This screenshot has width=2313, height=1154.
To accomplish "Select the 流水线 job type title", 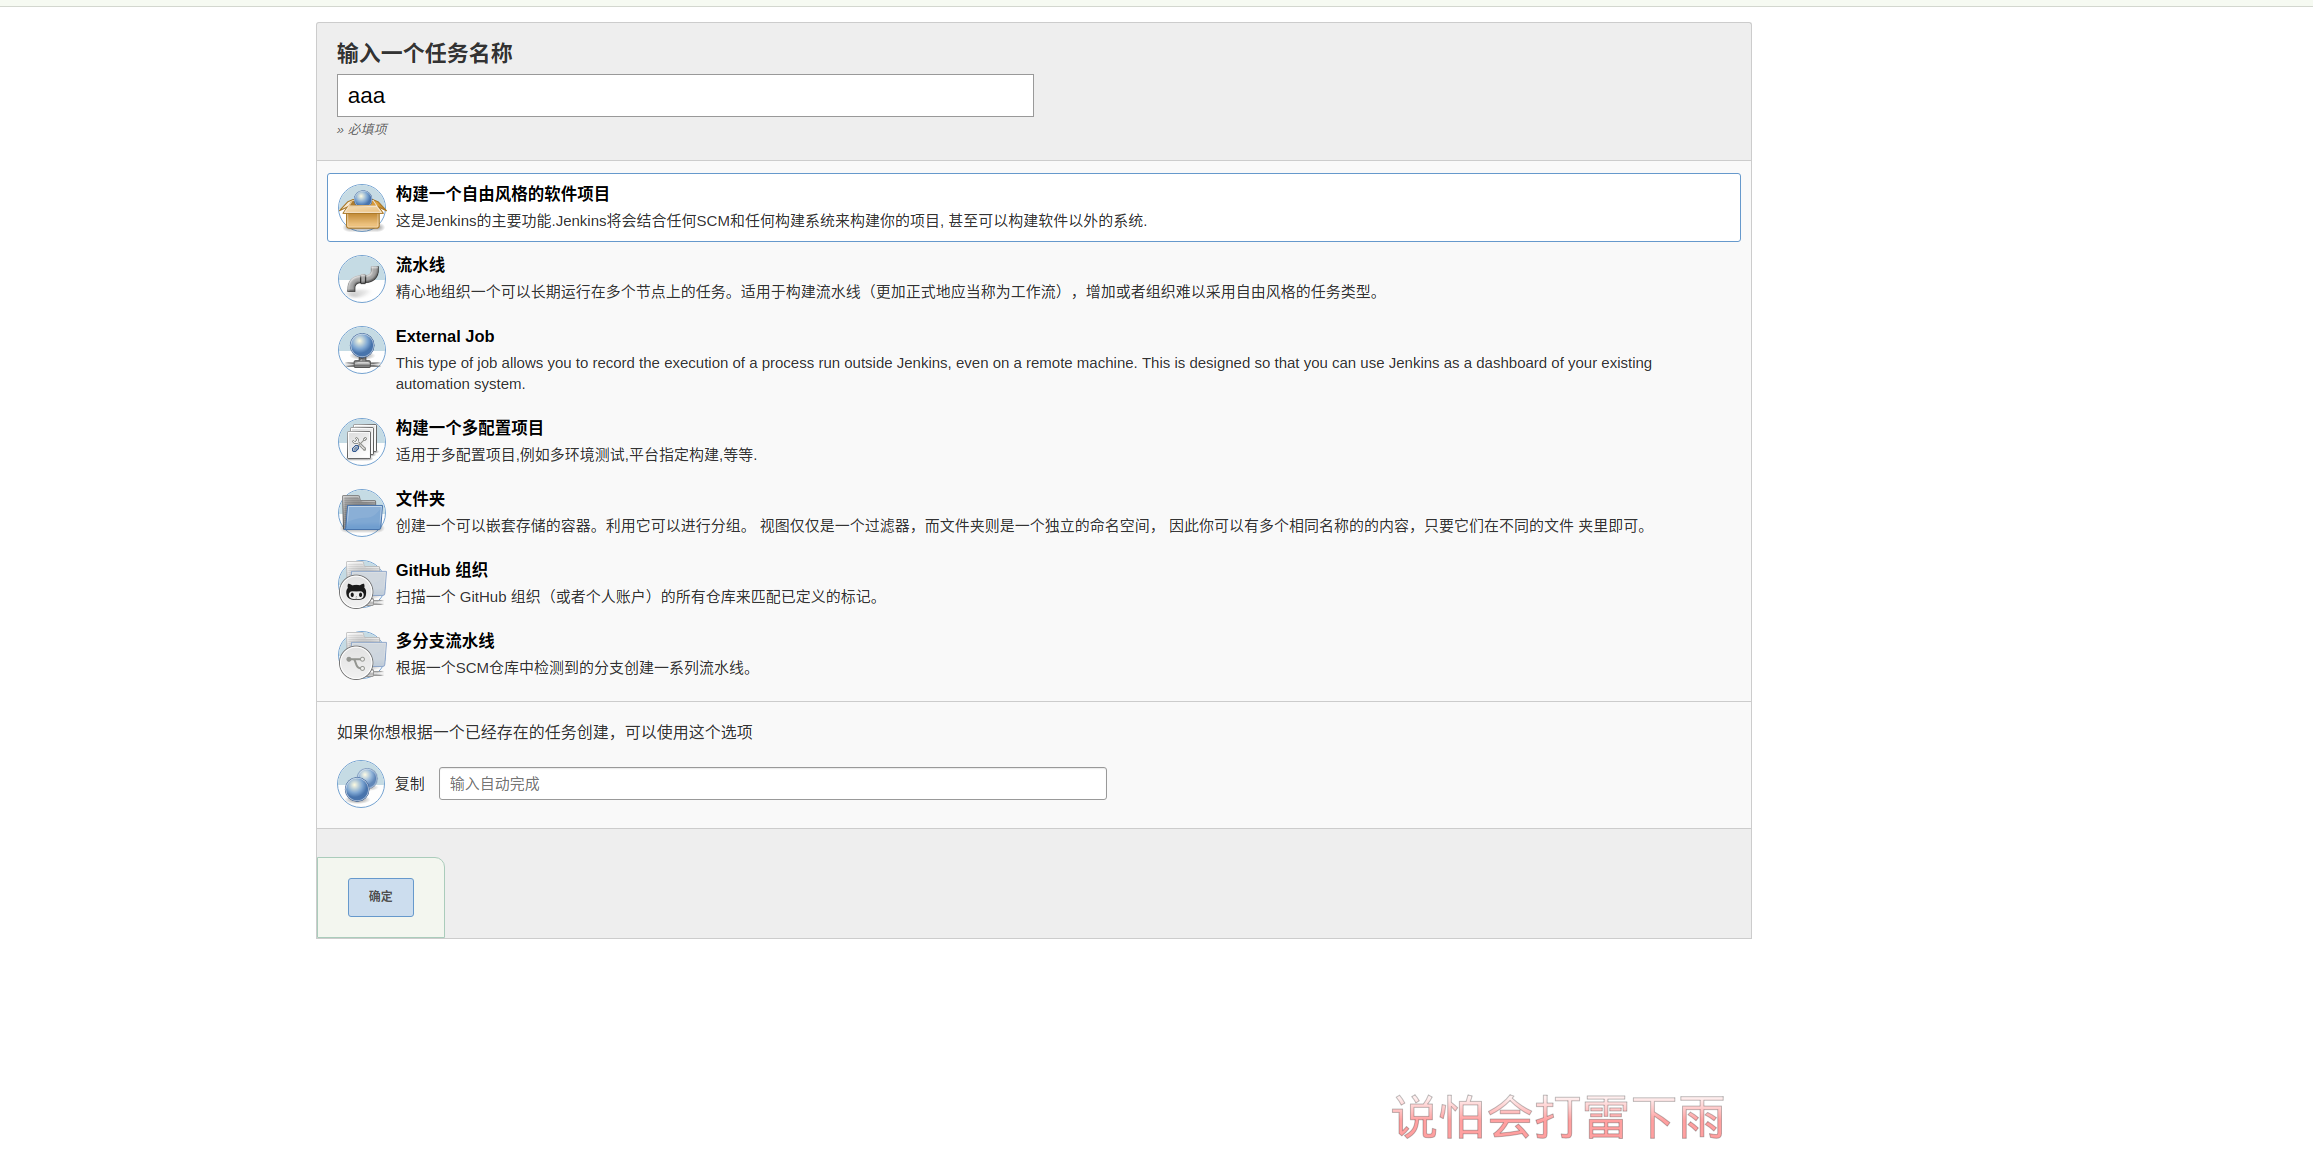I will (420, 265).
